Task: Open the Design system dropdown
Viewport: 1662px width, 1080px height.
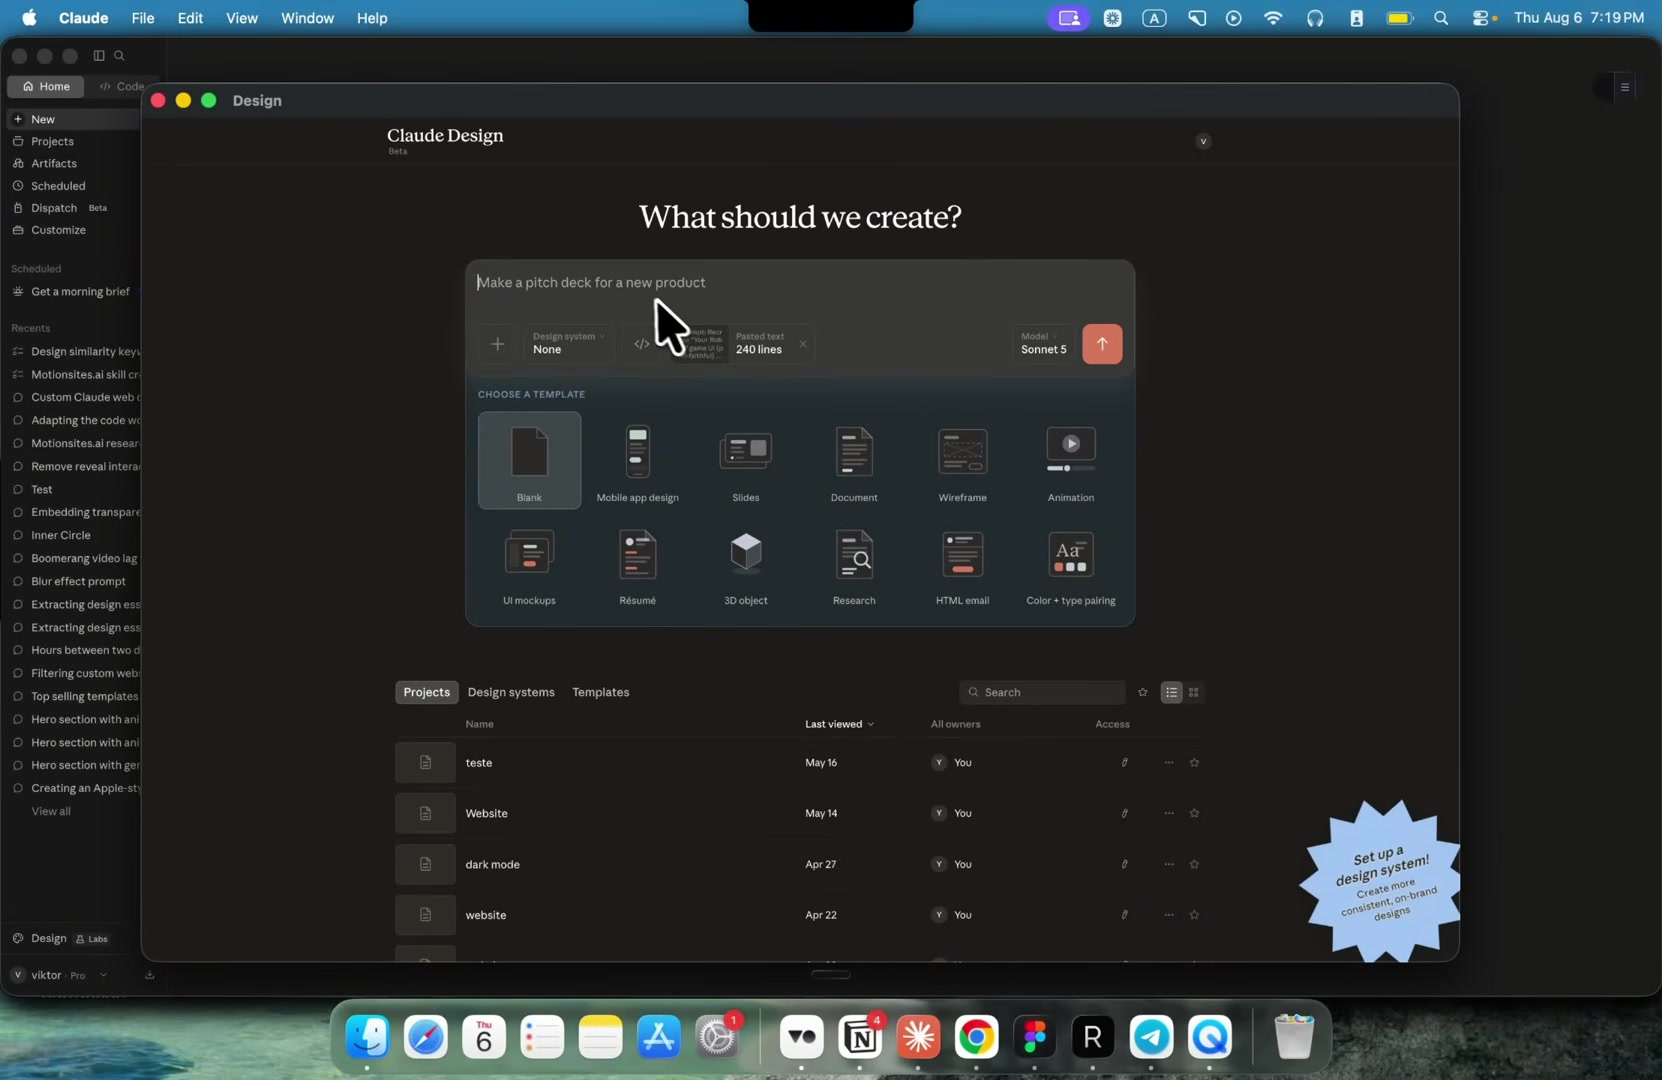Action: (568, 344)
